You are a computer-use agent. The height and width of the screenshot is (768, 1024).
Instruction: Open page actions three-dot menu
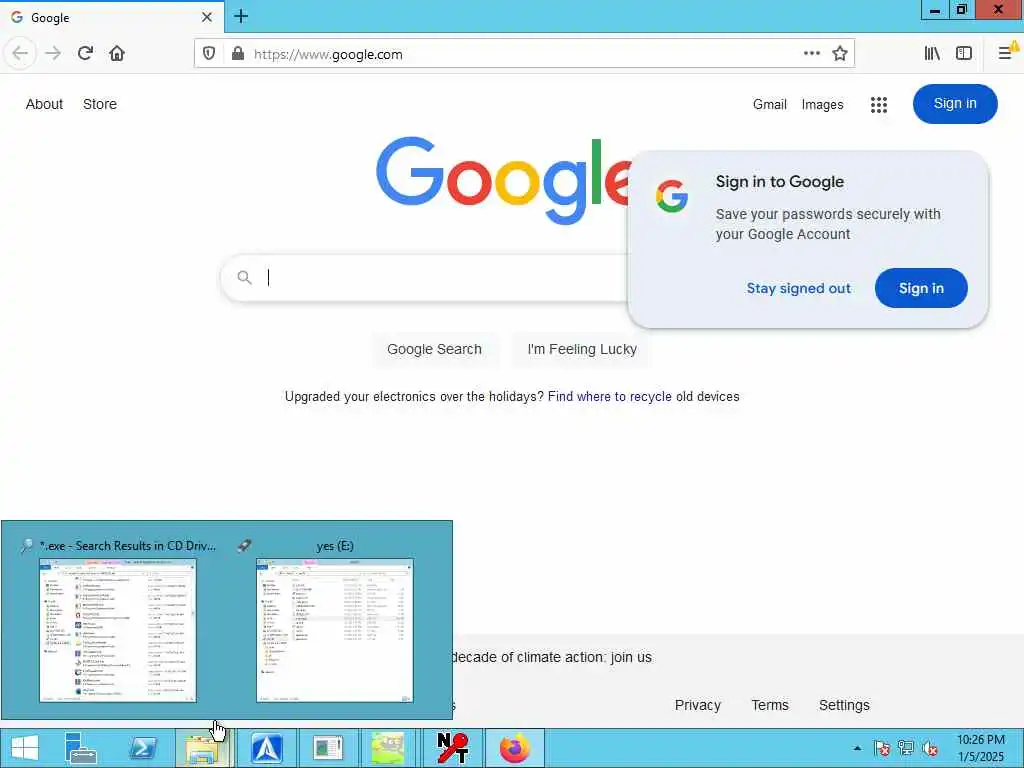click(x=812, y=54)
